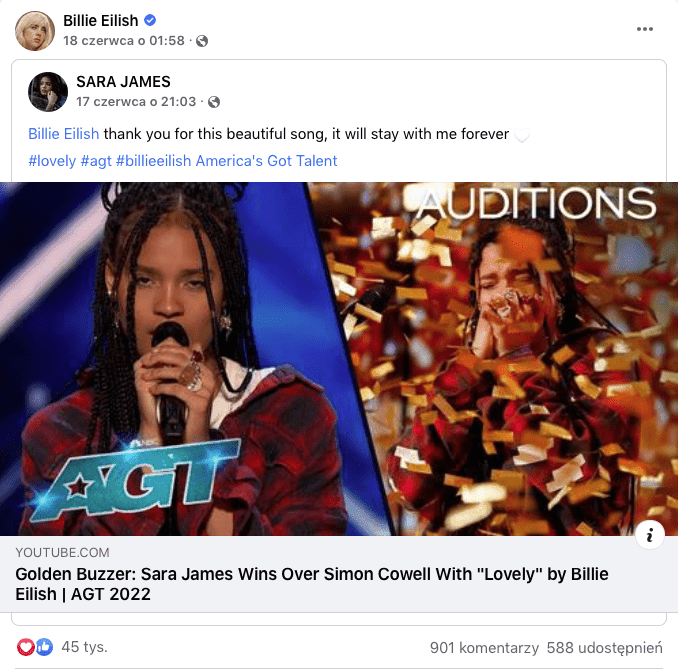Click the #billieeilish hashtag

pos(154,161)
